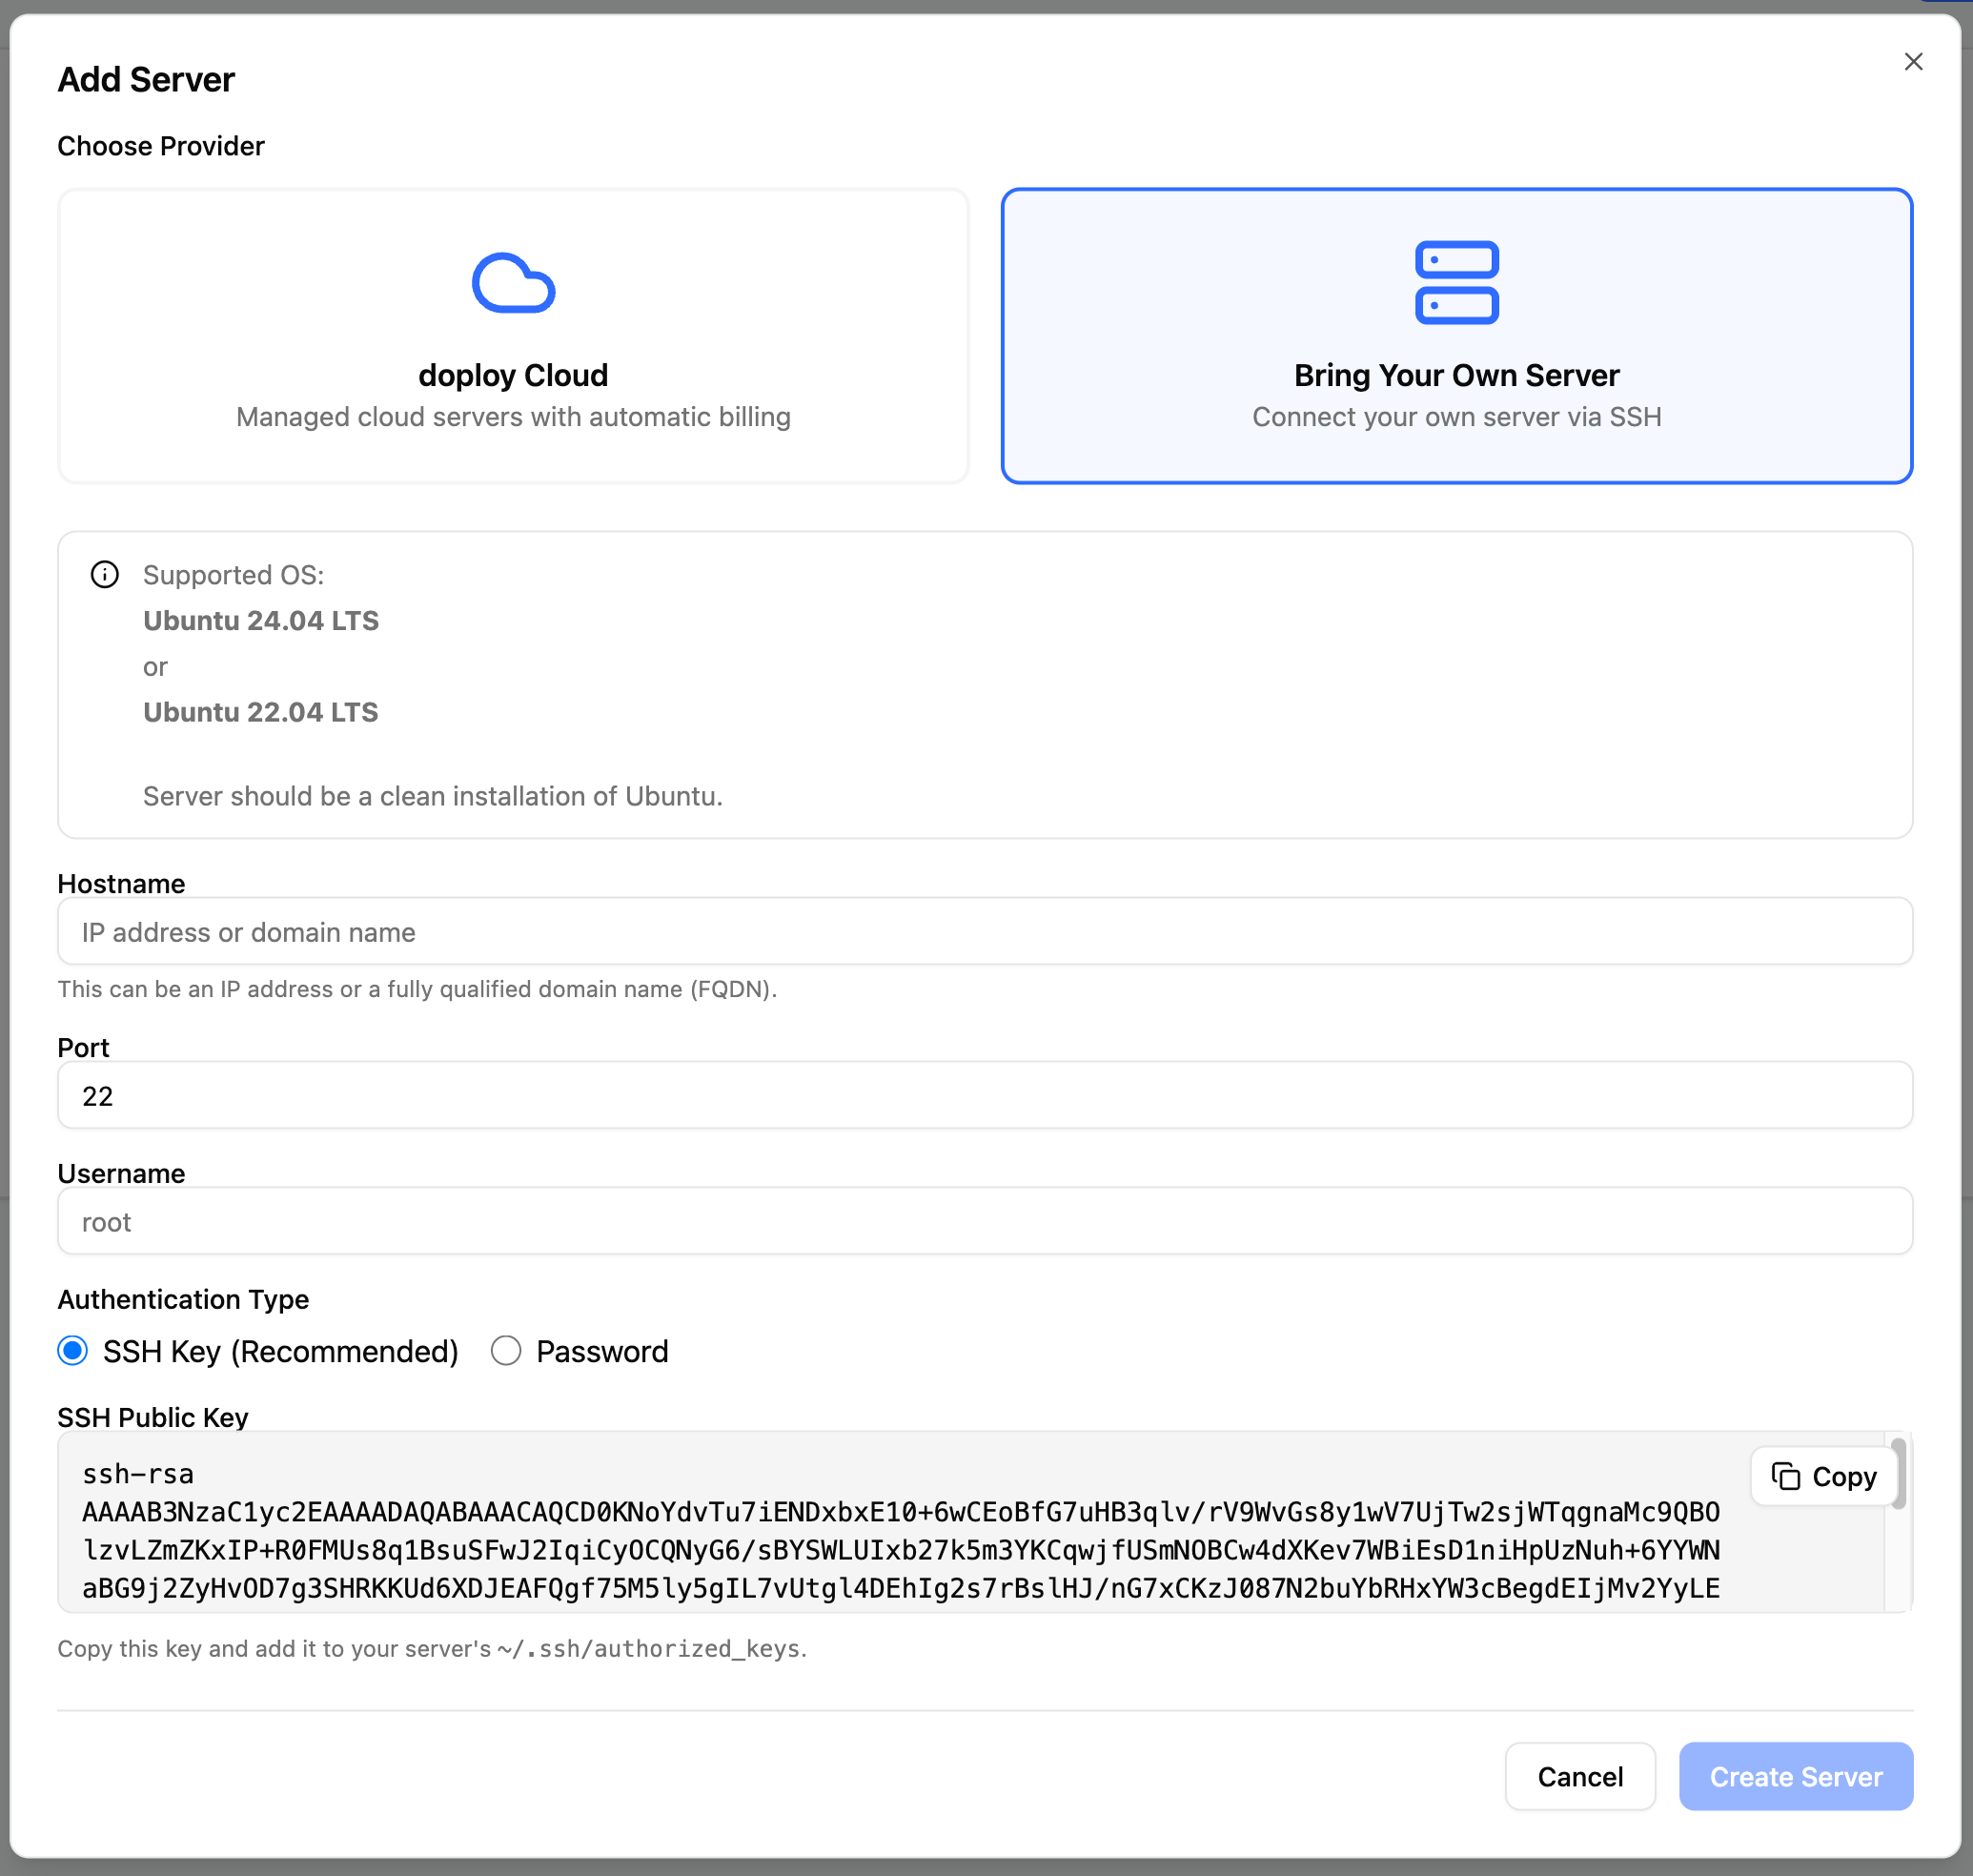
Task: Click the Copy button for the SSH key
Action: pyautogui.click(x=1822, y=1476)
